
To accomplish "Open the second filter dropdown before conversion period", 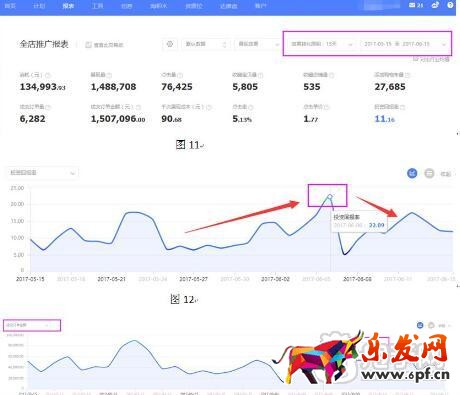I will [257, 44].
